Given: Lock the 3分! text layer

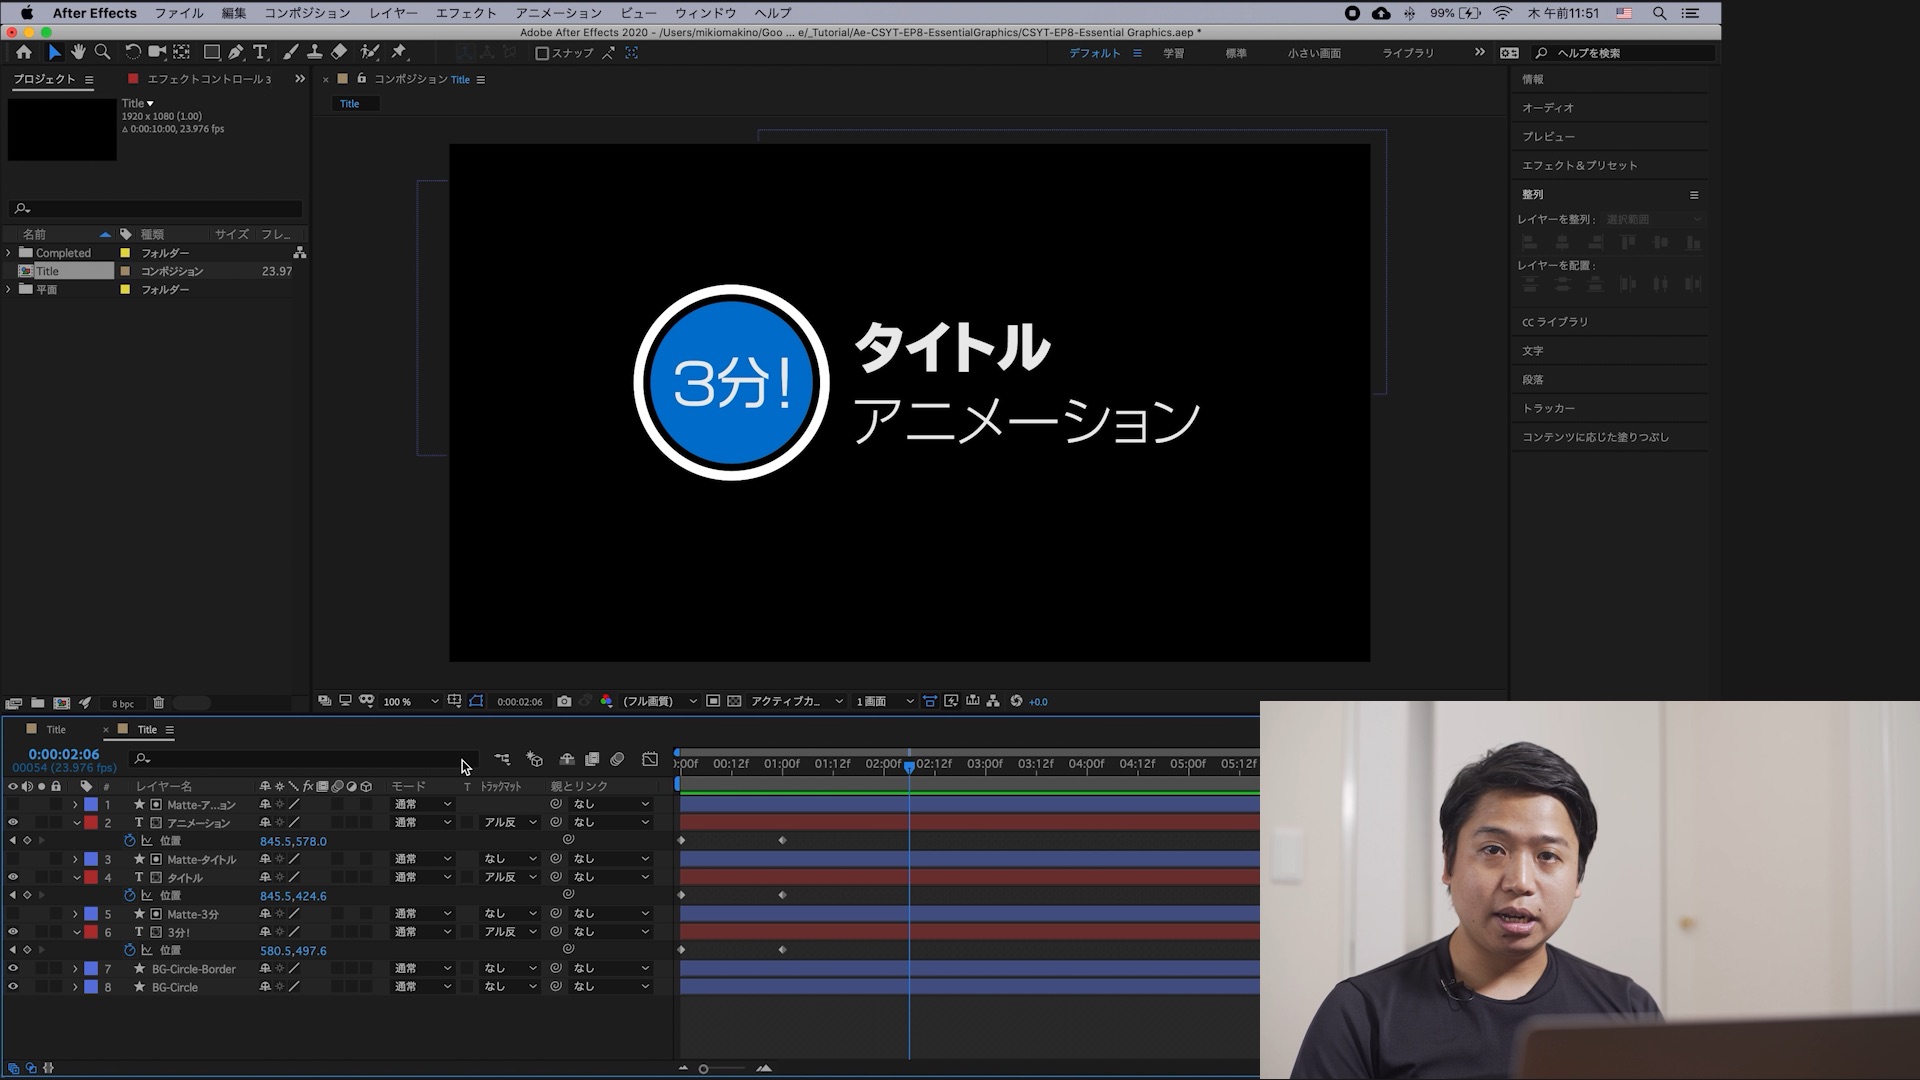Looking at the screenshot, I should [x=56, y=932].
